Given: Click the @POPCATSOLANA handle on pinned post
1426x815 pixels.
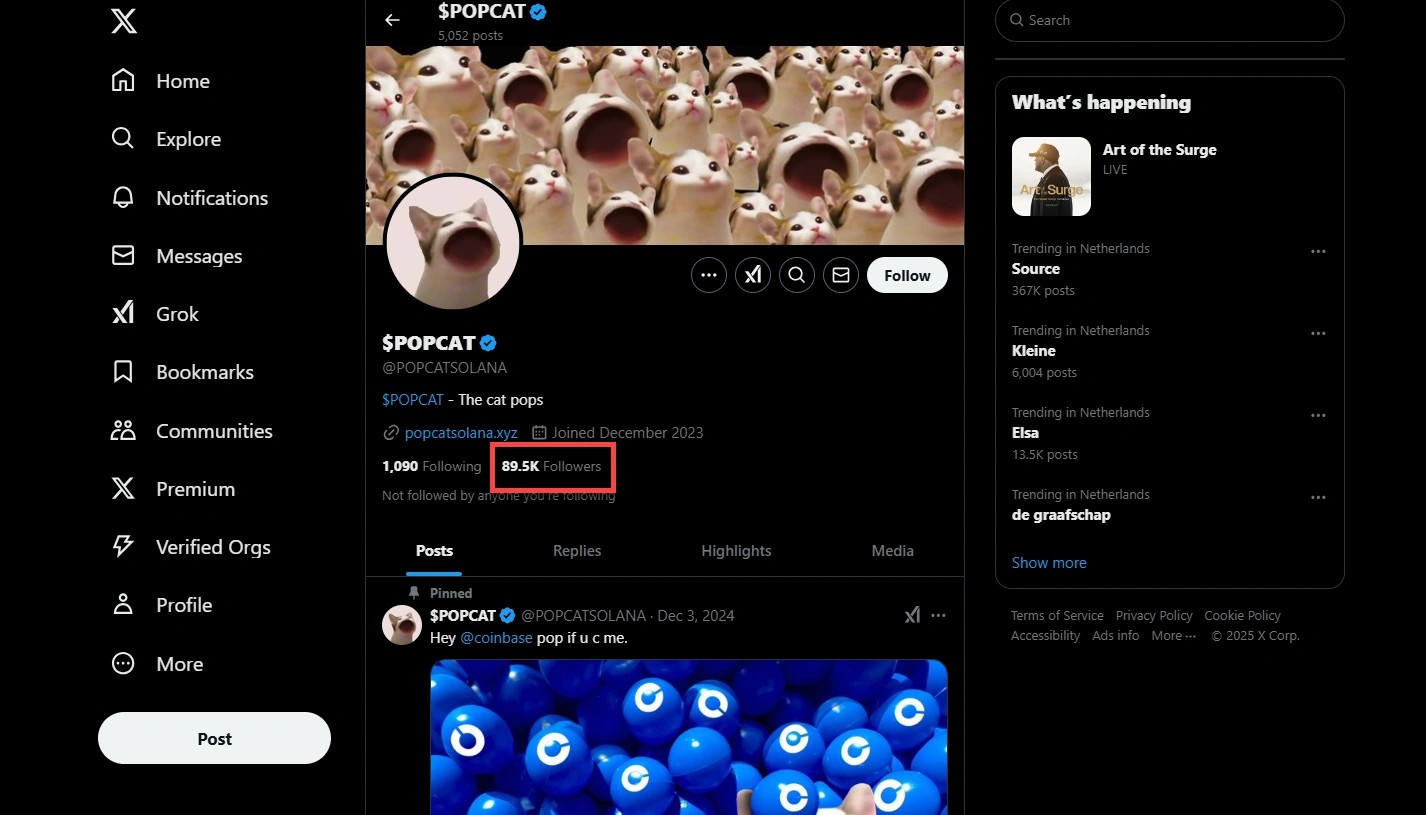Looking at the screenshot, I should 583,616.
